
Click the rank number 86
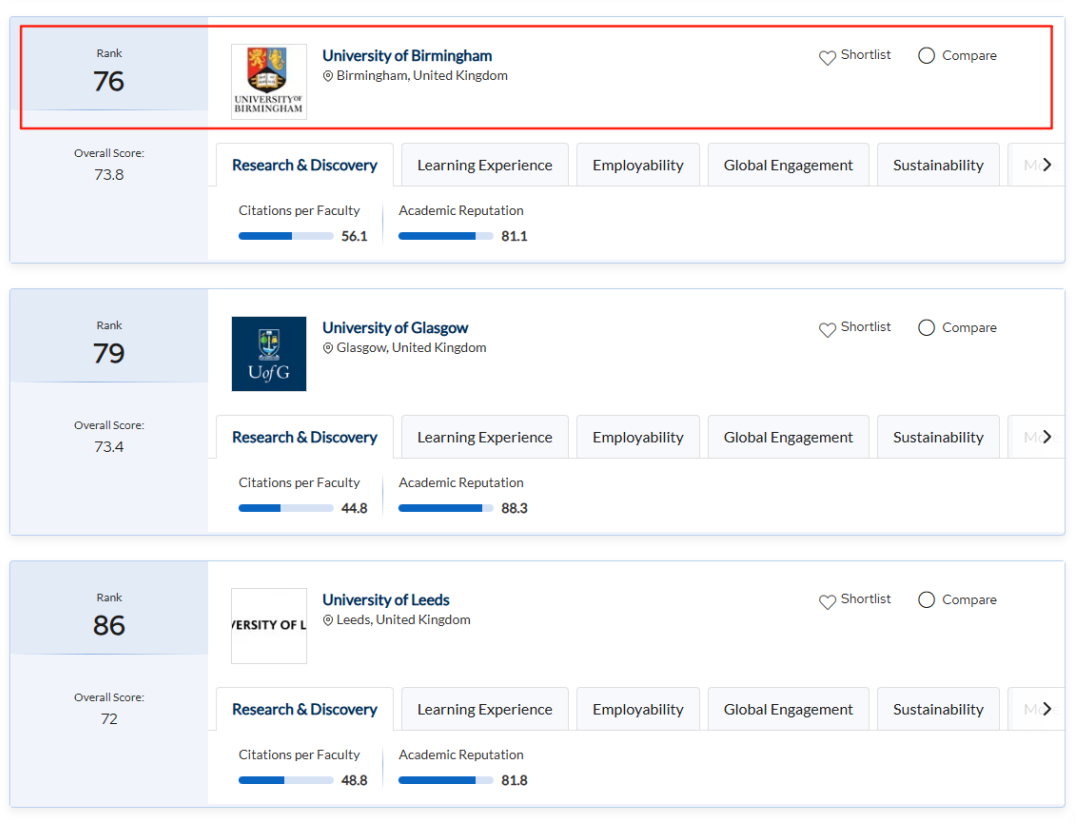point(108,625)
